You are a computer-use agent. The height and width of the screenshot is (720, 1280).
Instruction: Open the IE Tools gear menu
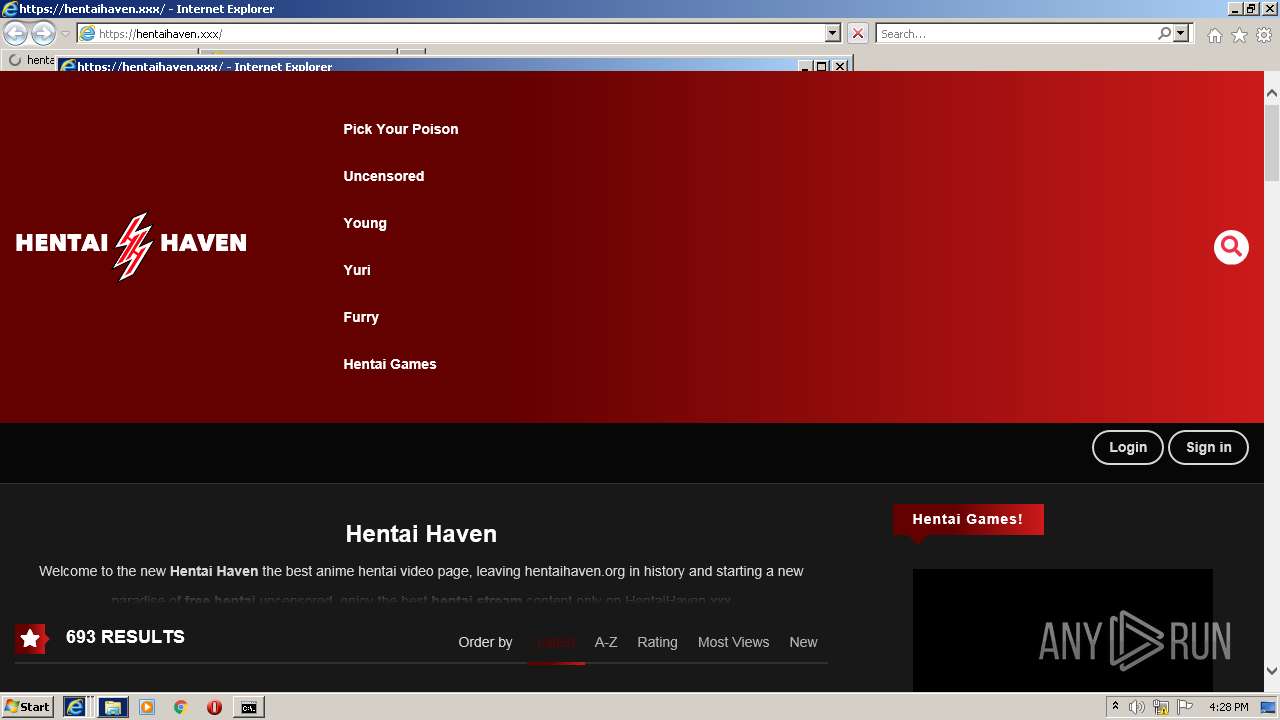[x=1264, y=35]
